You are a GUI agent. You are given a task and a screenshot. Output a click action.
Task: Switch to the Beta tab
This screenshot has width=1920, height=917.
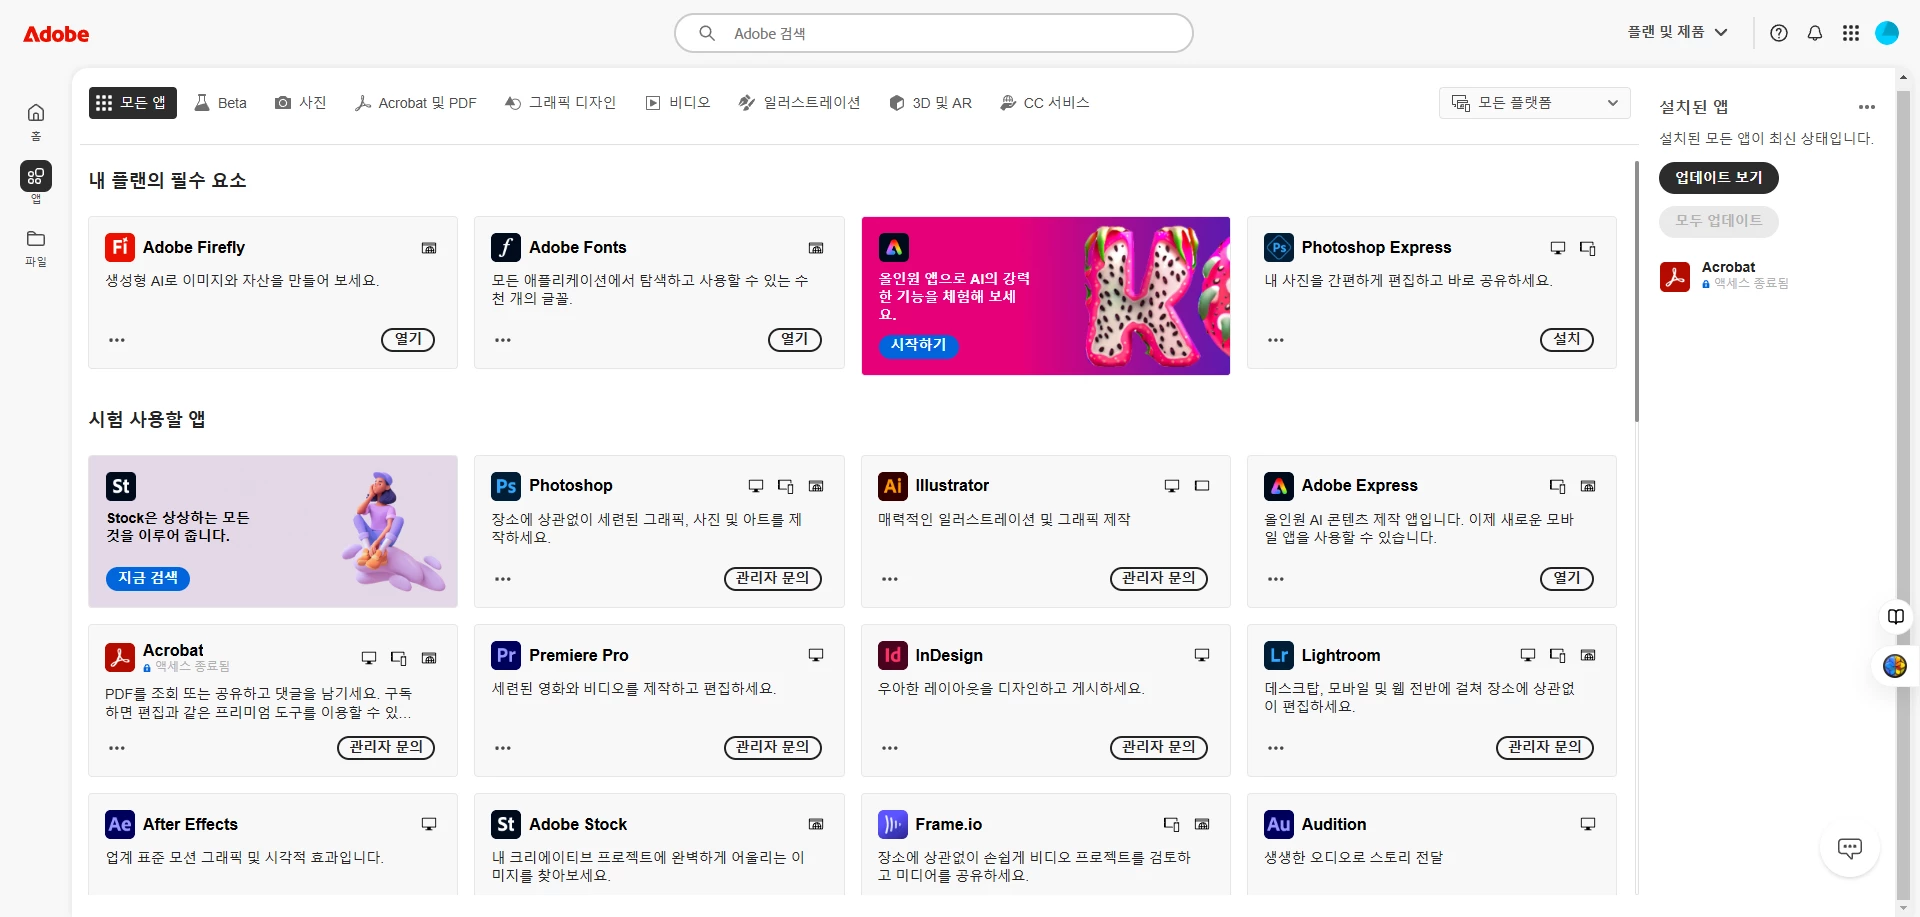coord(221,103)
